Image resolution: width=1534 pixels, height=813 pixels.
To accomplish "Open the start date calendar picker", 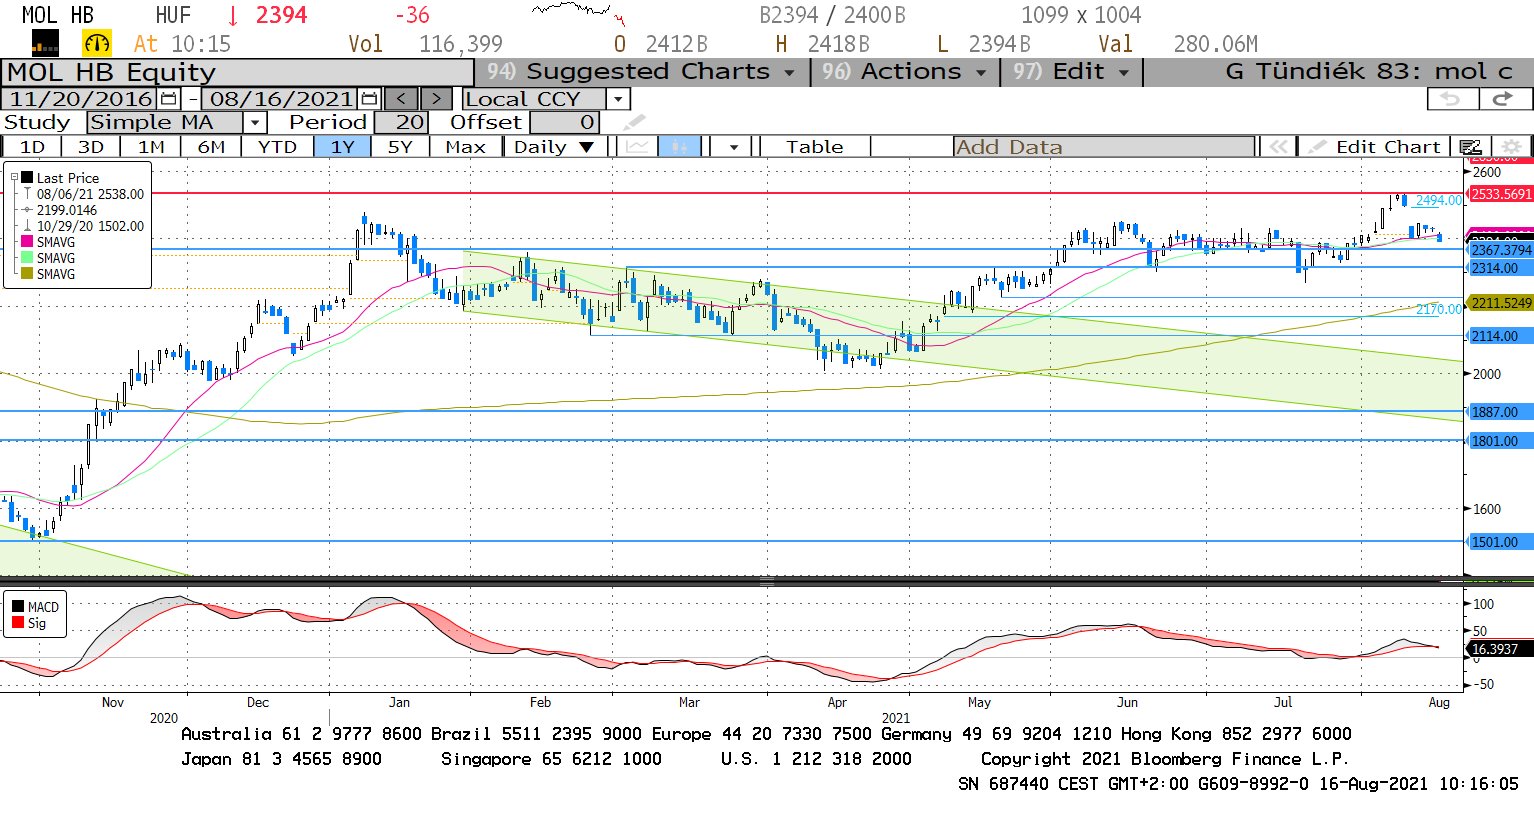I will 168,99.
